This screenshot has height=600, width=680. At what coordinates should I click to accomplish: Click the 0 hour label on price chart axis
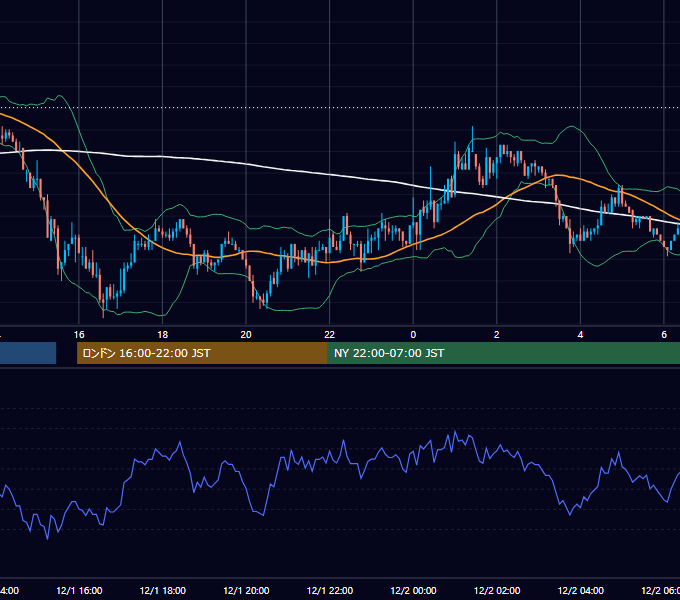coord(413,335)
